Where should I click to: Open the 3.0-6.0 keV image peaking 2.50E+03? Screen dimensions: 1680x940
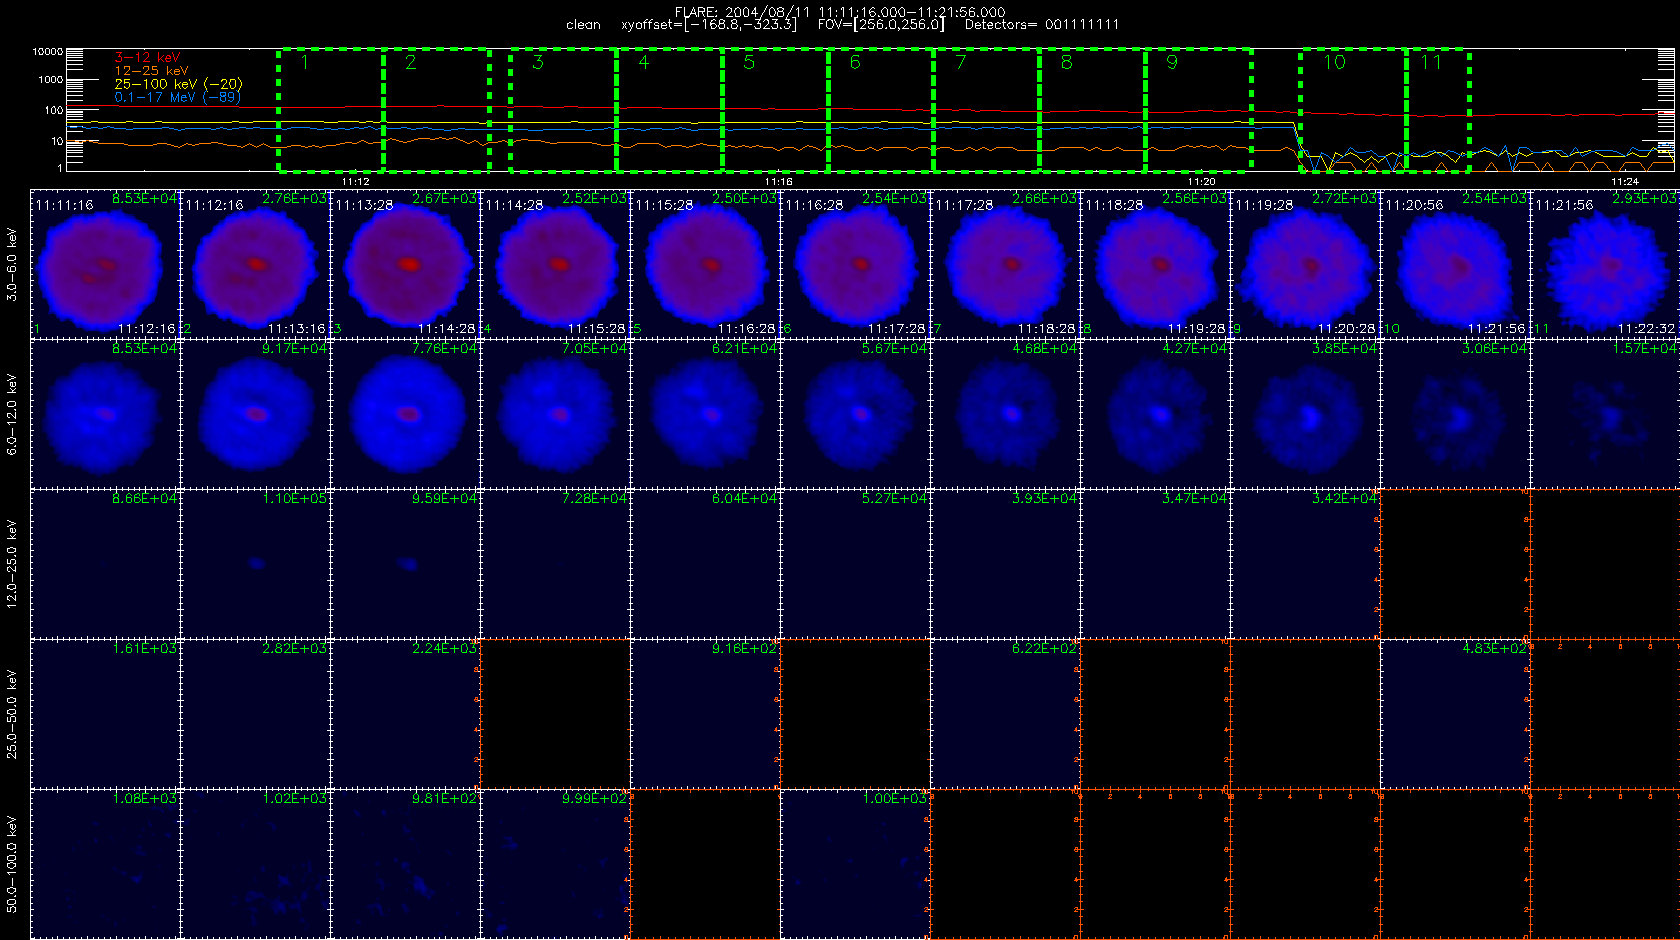(705, 263)
